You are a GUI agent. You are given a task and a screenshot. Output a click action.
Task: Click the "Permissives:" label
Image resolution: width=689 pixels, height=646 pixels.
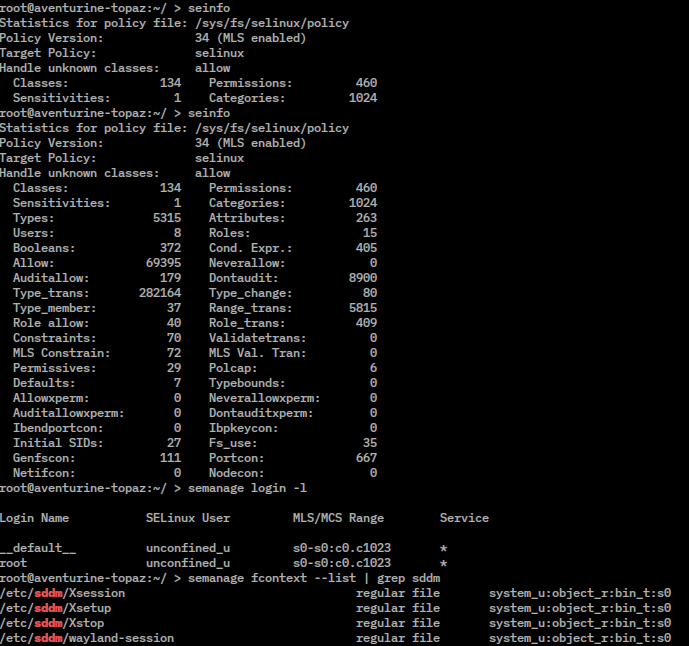tap(54, 368)
